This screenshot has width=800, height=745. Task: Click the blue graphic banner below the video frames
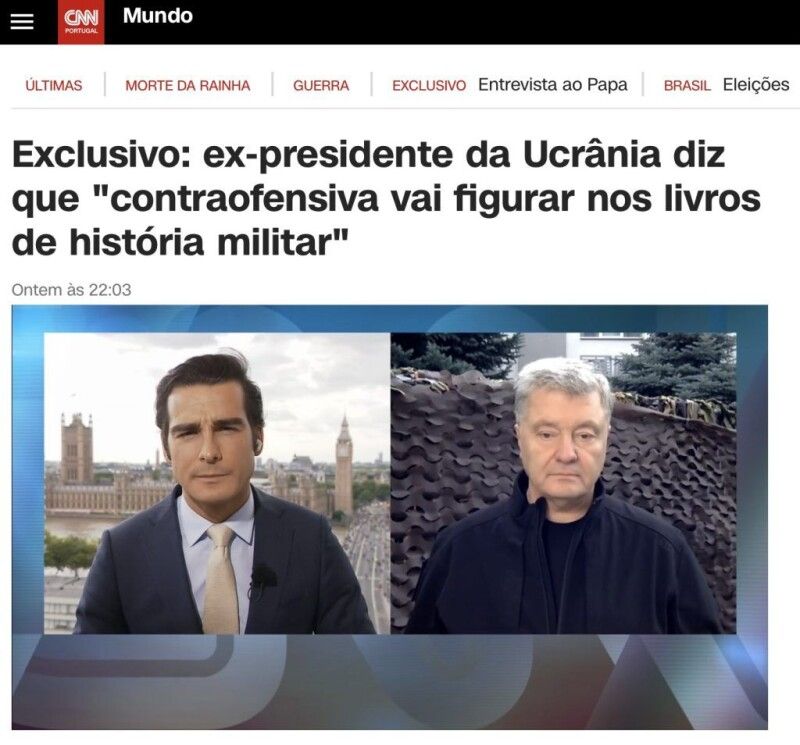pos(390,681)
